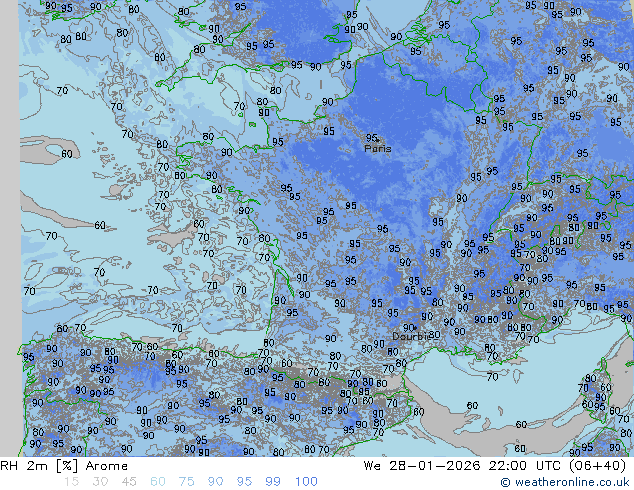Viewport: 634px width, 490px height.
Task: Click legend value 100
Action: [306, 482]
